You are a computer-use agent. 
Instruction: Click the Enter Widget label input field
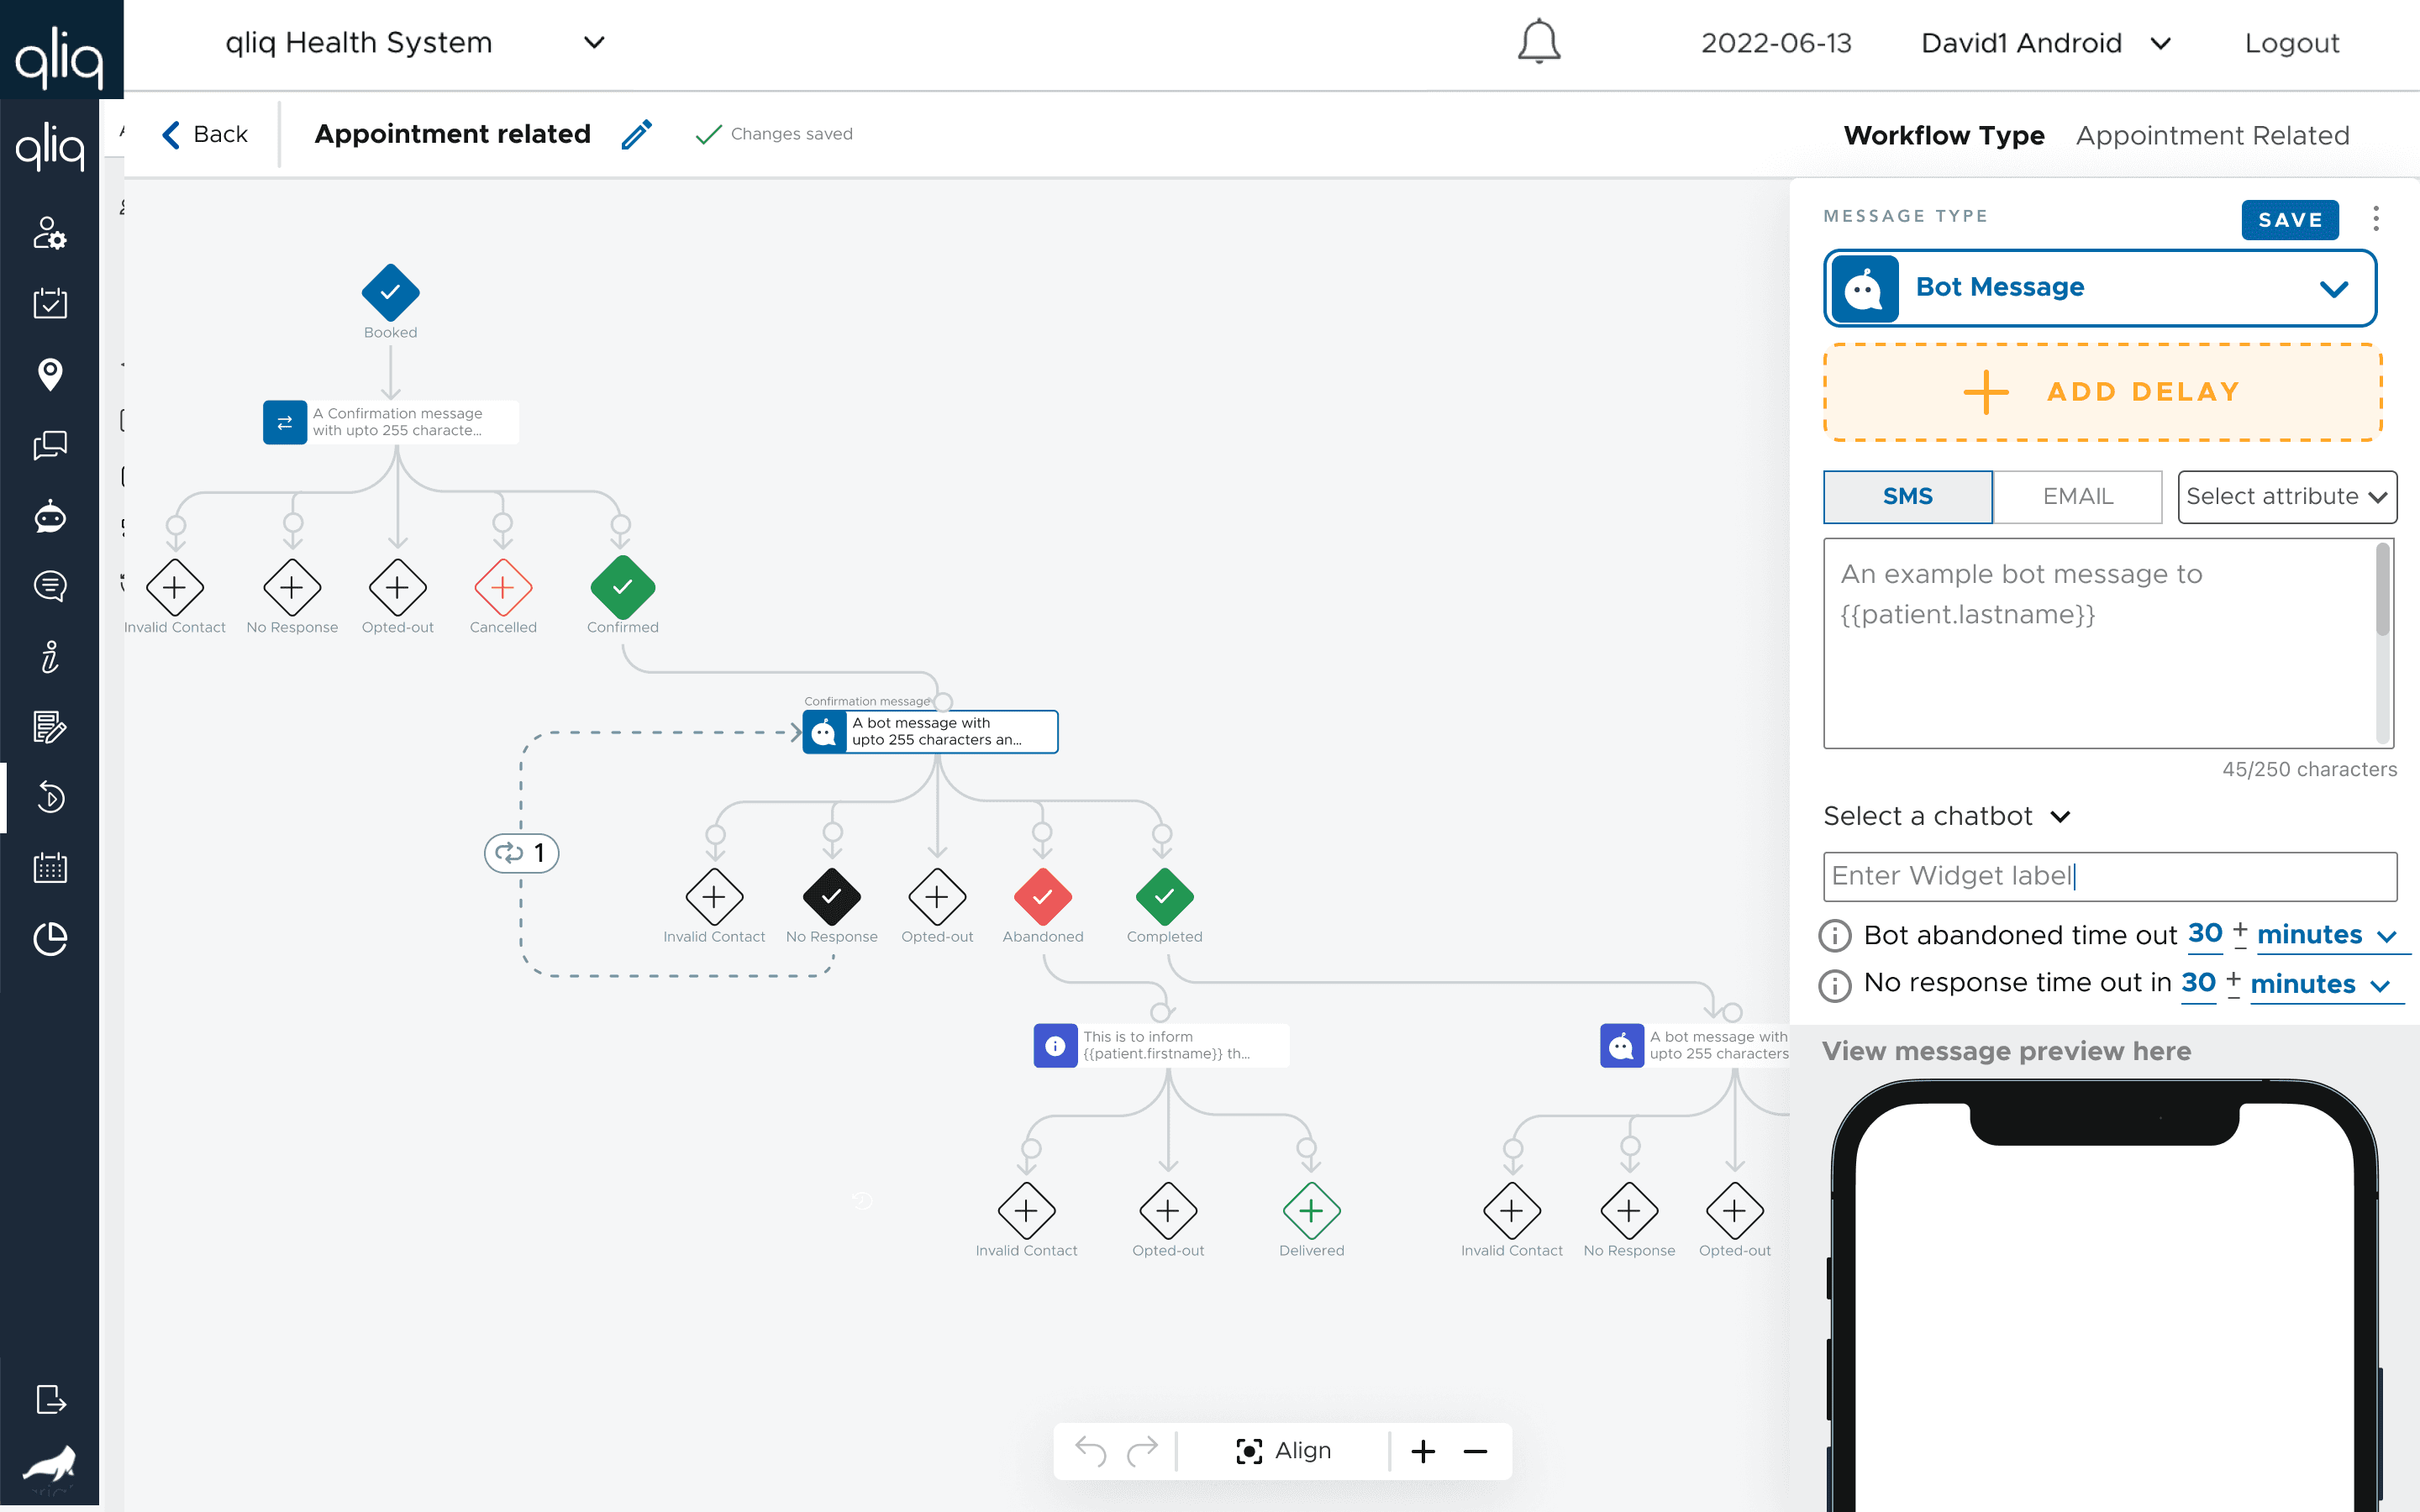(x=2109, y=876)
